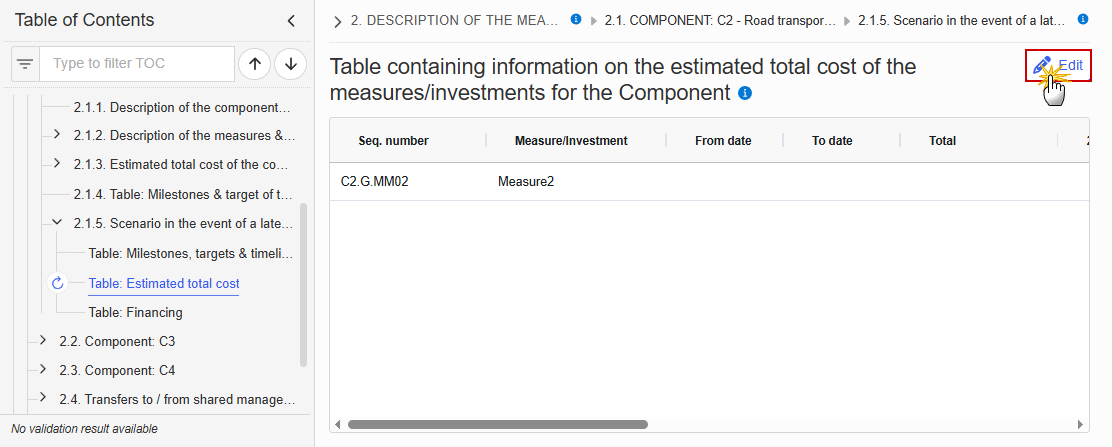Select Table: Milestones, targets & timeline item

(x=191, y=253)
